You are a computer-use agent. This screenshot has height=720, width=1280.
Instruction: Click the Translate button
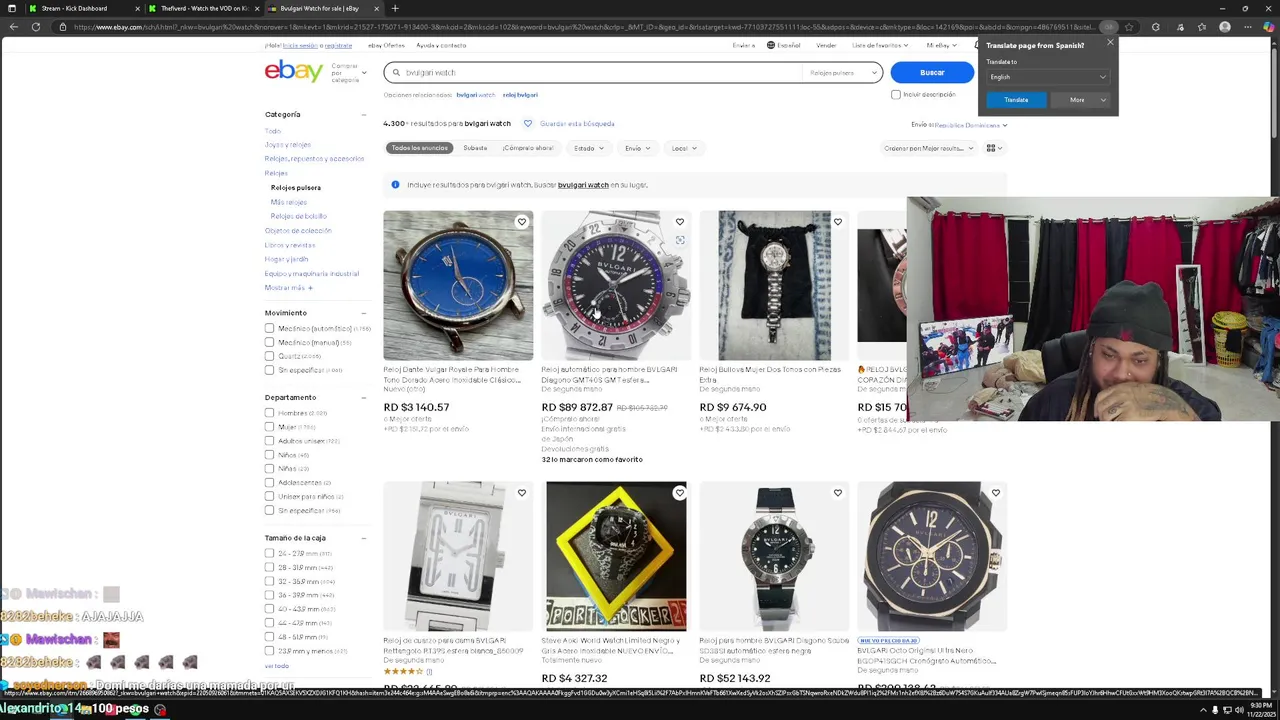point(1016,100)
